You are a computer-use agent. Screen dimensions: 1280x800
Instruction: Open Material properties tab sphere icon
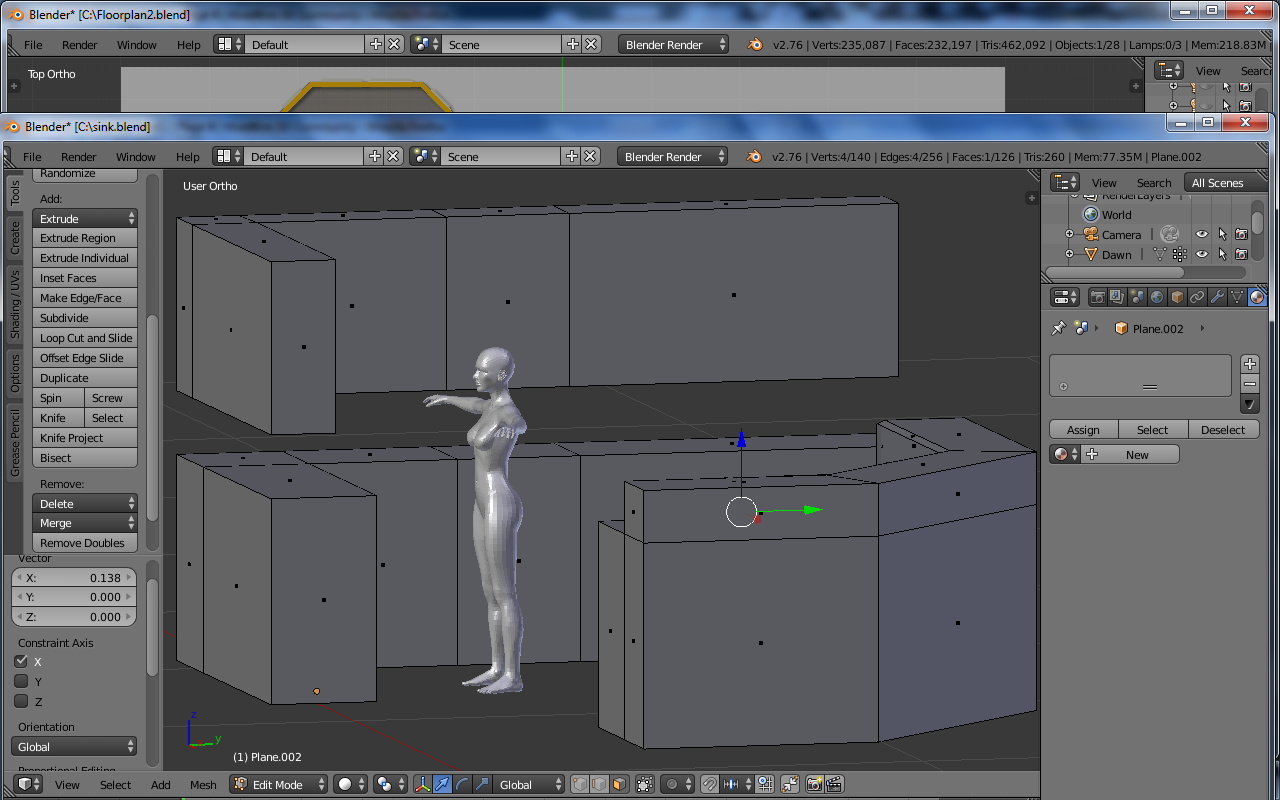click(1257, 297)
